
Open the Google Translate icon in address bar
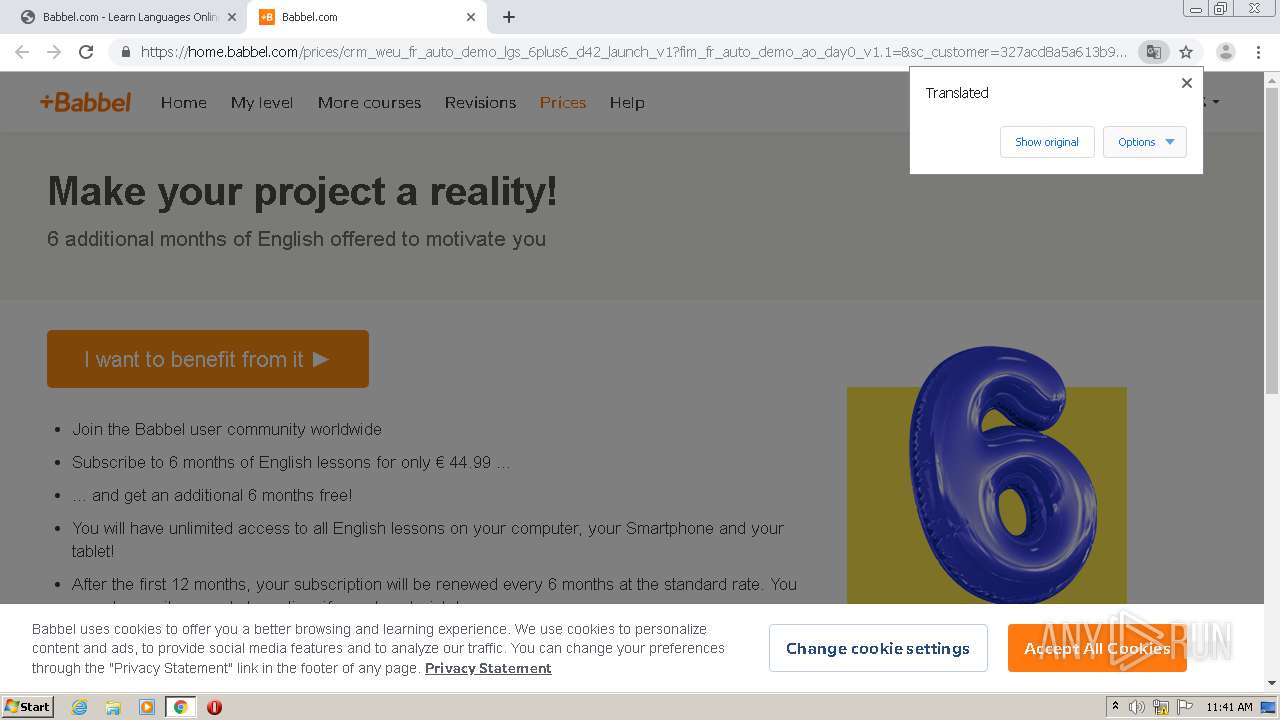(1153, 52)
